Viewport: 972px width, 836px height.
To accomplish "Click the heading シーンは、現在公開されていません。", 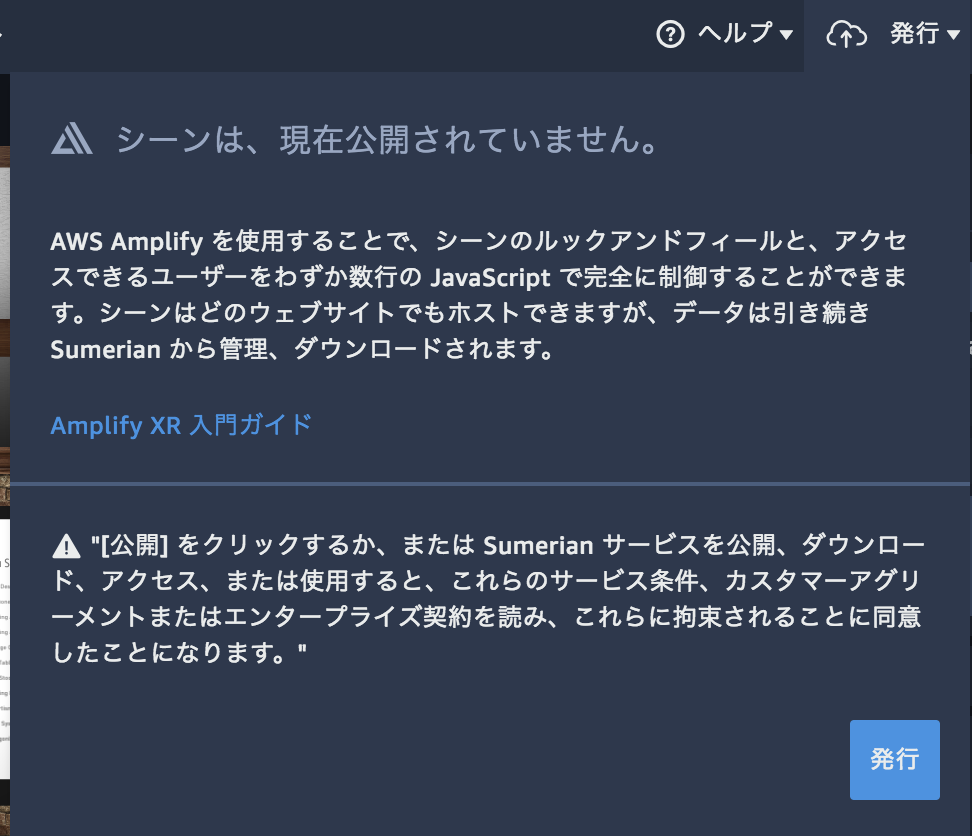I will point(388,139).
